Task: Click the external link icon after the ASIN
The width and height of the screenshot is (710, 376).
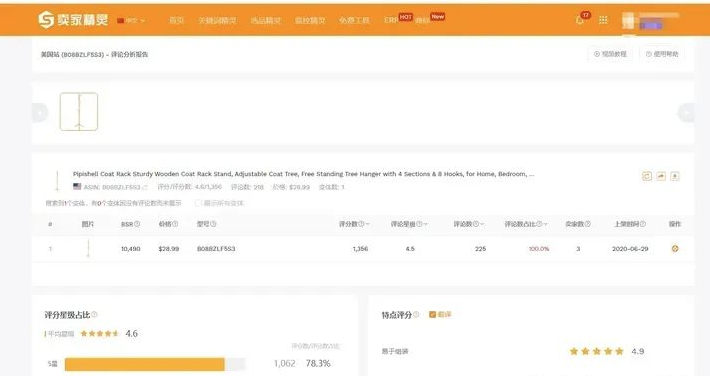Action: [x=145, y=187]
